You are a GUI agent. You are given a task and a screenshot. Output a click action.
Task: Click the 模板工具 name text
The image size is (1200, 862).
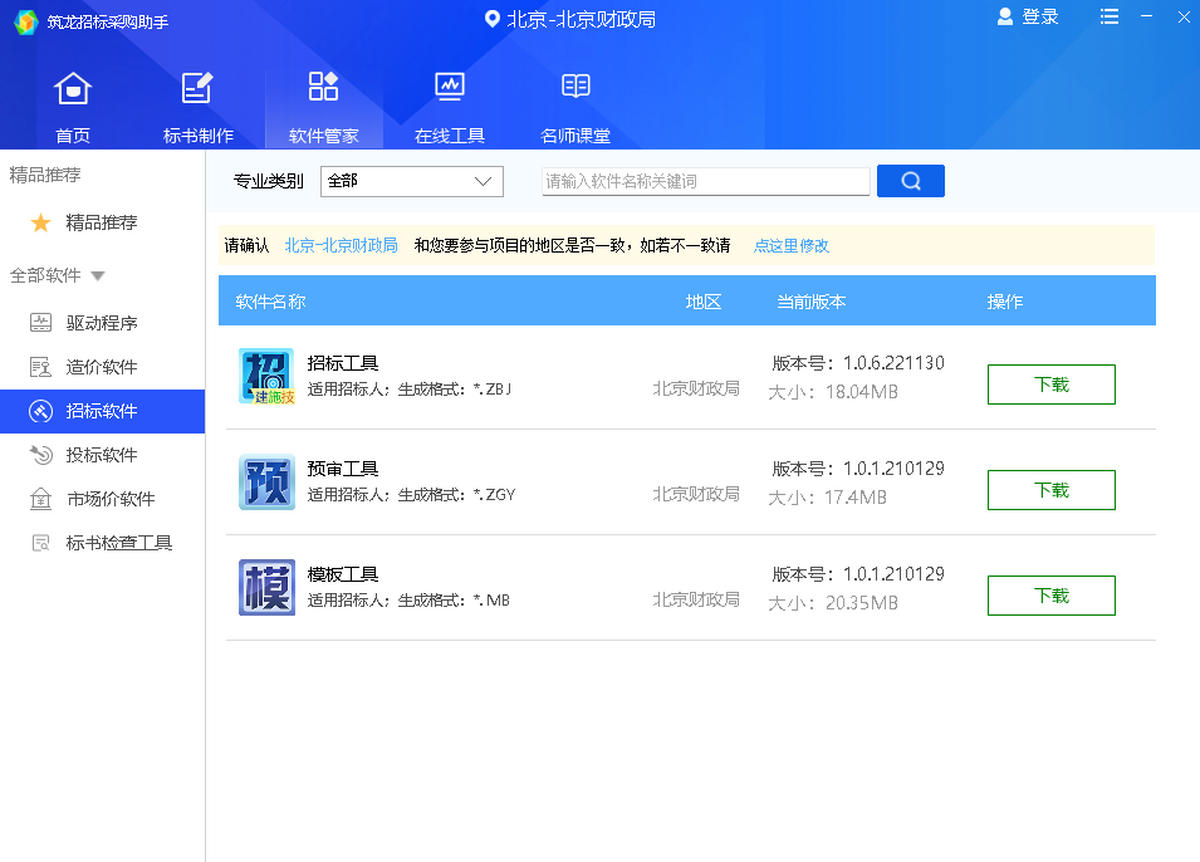[x=343, y=575]
